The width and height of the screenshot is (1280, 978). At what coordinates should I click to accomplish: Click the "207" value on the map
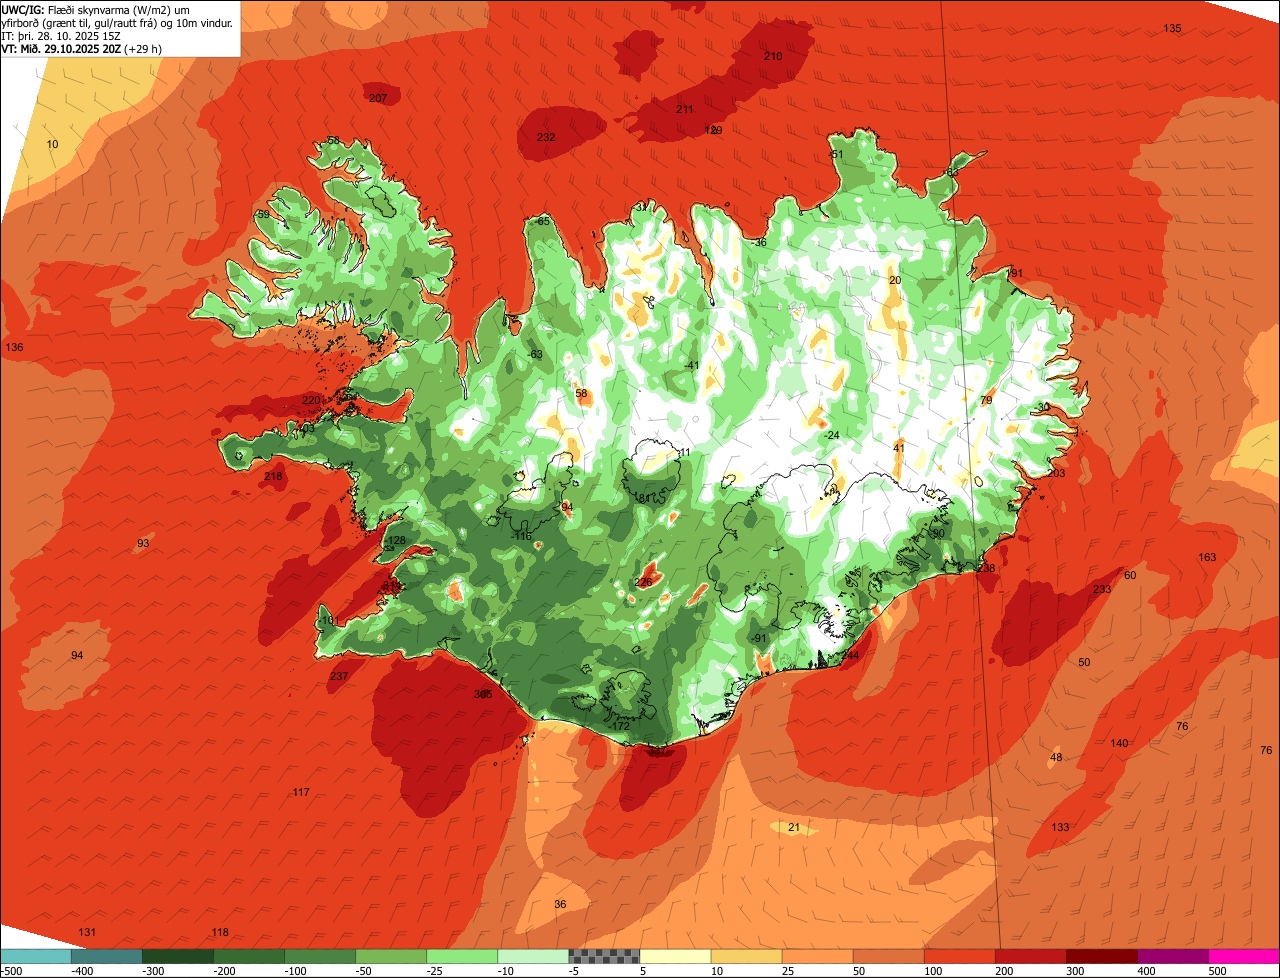point(378,98)
